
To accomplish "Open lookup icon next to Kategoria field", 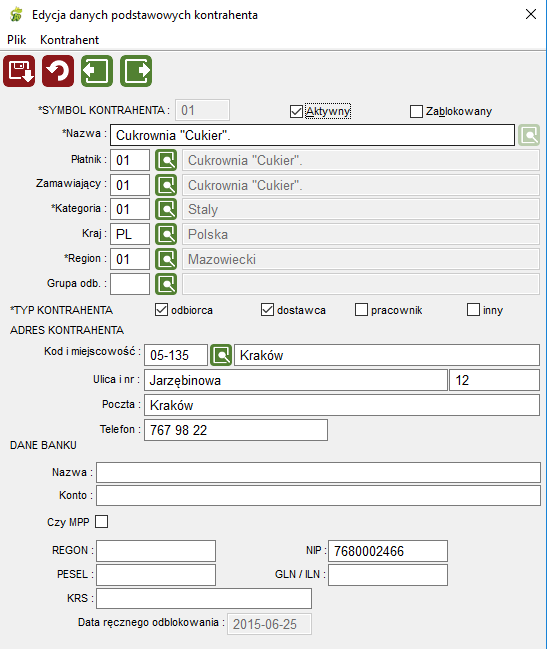I will (166, 209).
